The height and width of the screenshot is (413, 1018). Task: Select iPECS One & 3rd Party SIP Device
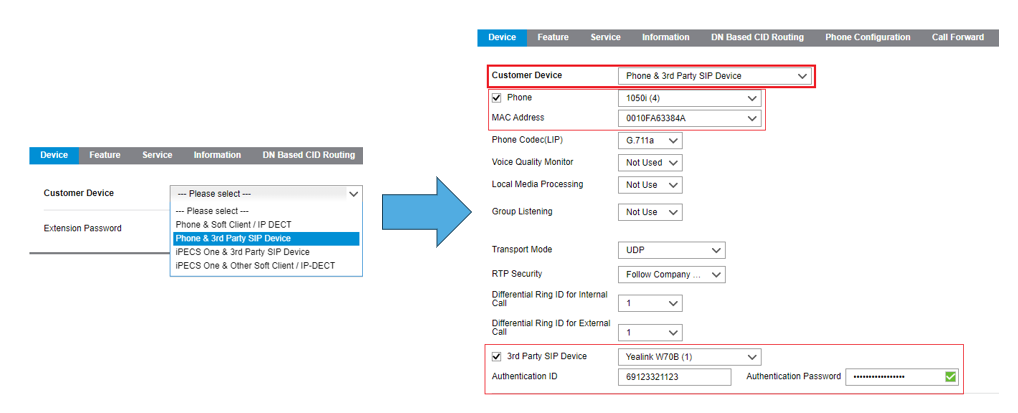click(243, 252)
